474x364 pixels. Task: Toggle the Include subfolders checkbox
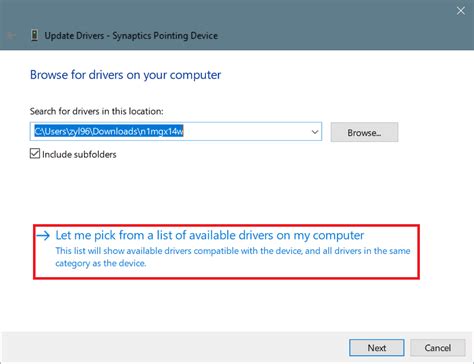pyautogui.click(x=35, y=154)
